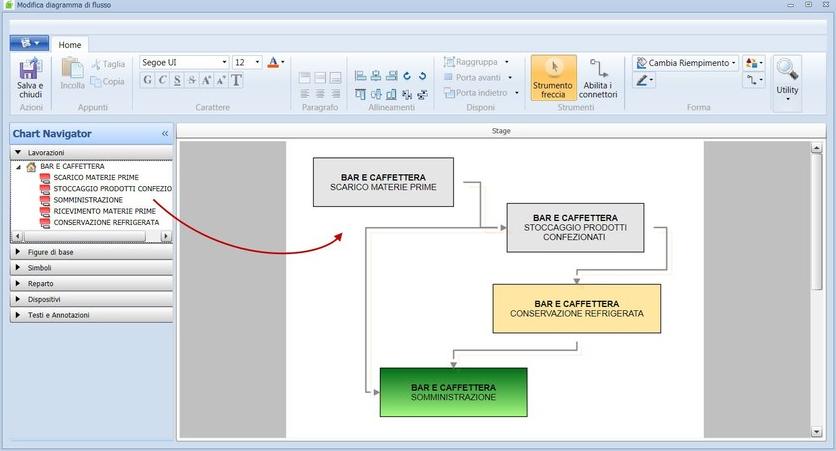Select the Strumento freccia pointer tool

553,78
